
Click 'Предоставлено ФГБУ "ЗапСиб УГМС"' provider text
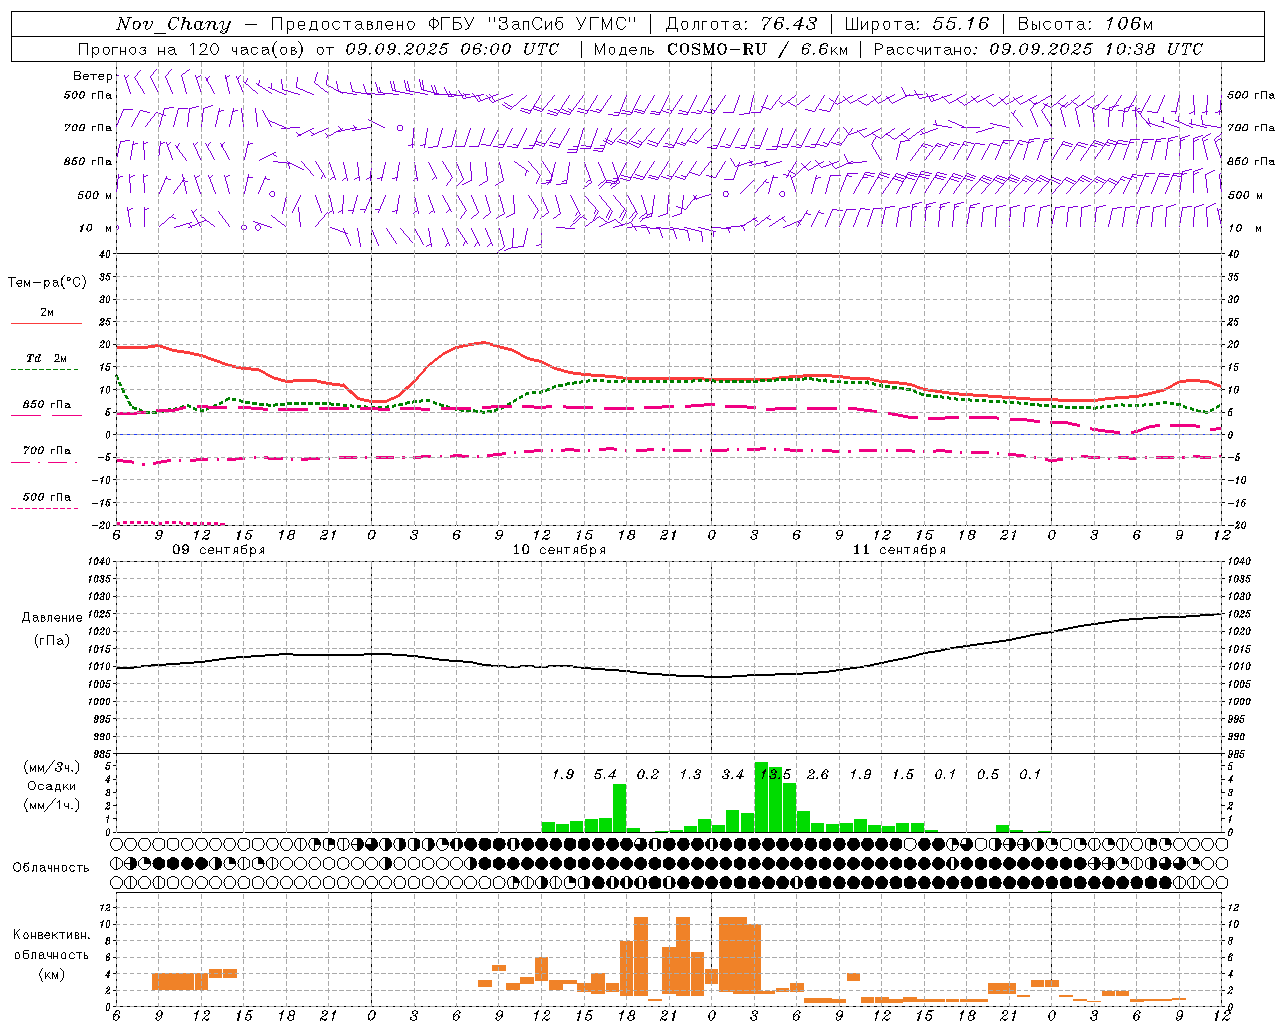pyautogui.click(x=454, y=24)
